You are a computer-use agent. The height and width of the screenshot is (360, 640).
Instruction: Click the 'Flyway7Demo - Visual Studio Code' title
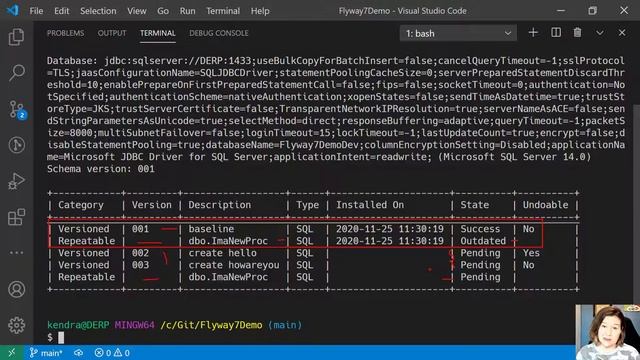402,11
